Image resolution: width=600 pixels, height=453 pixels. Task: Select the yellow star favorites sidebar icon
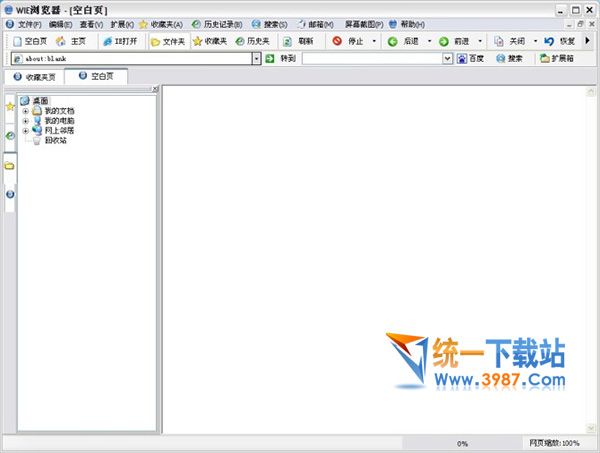[10, 106]
